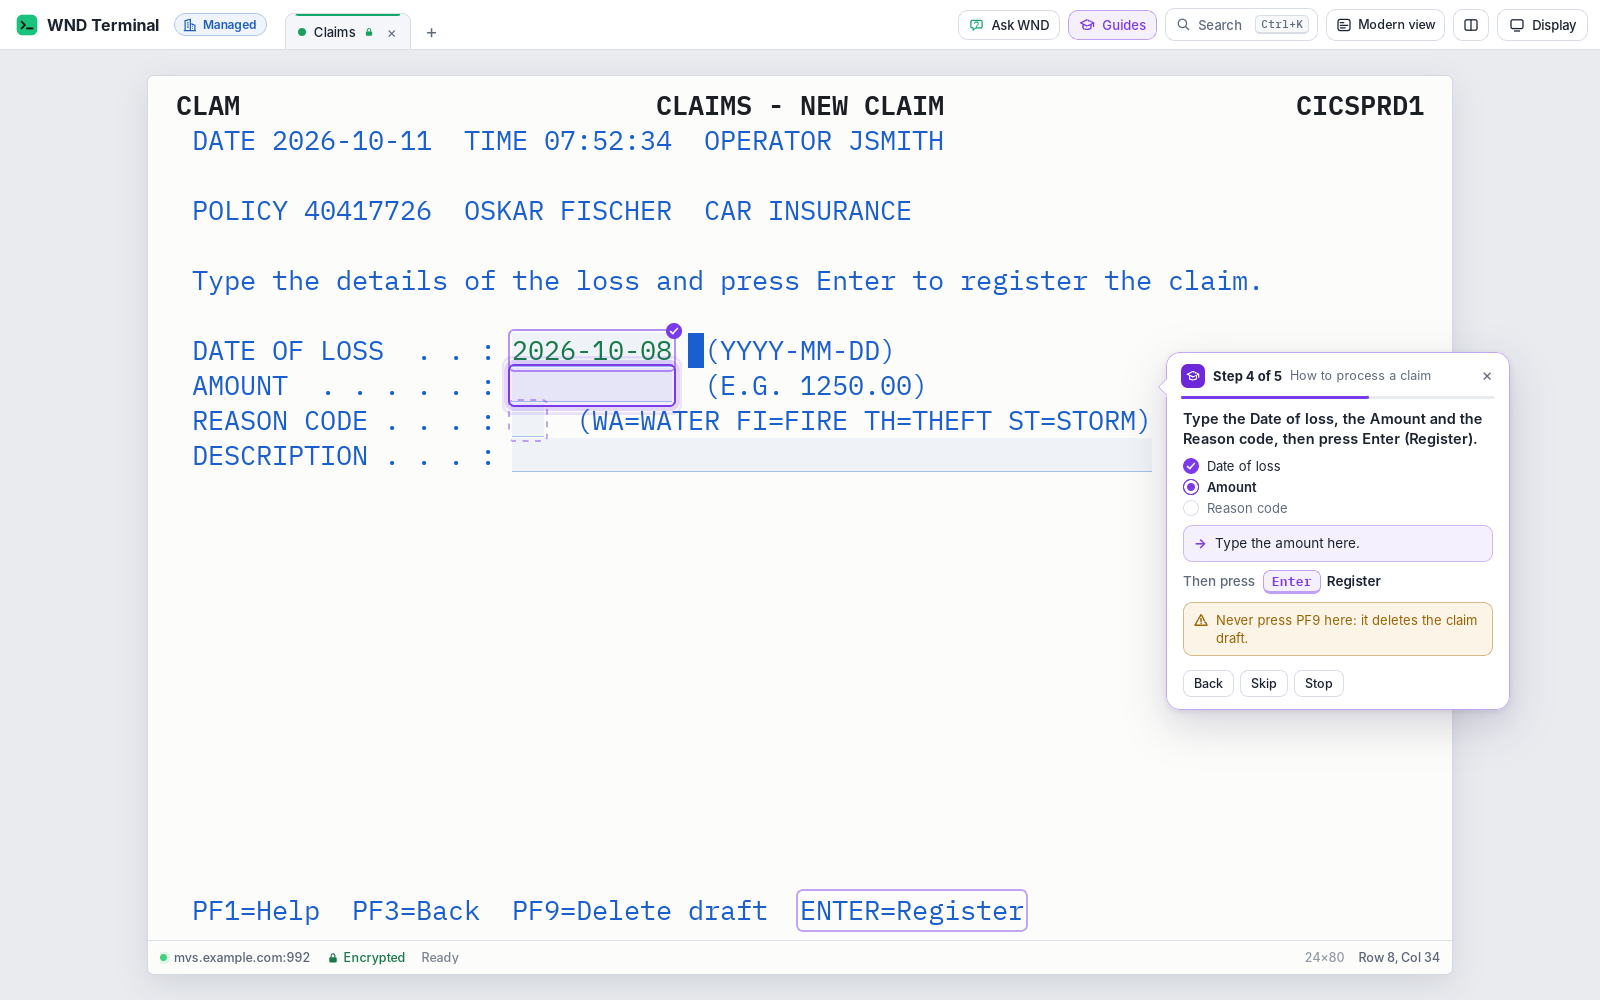Screen dimensions: 1600x1000
Task: Click the PF1=Help key label
Action: 256,911
